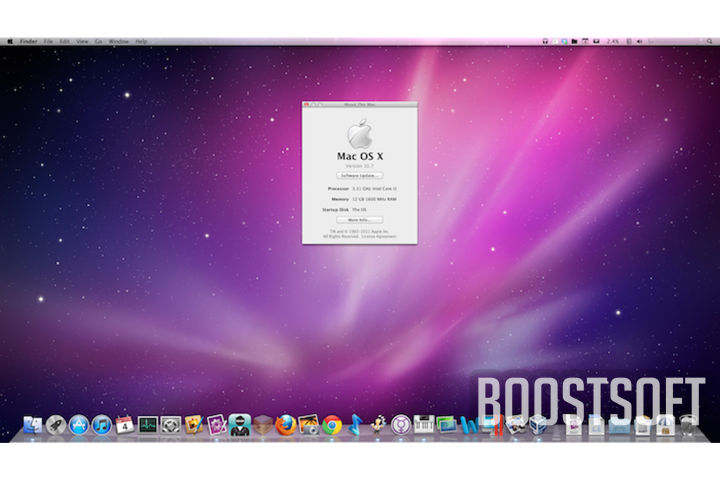This screenshot has width=720, height=480.
Task: Click the Software Update button
Action: [358, 175]
